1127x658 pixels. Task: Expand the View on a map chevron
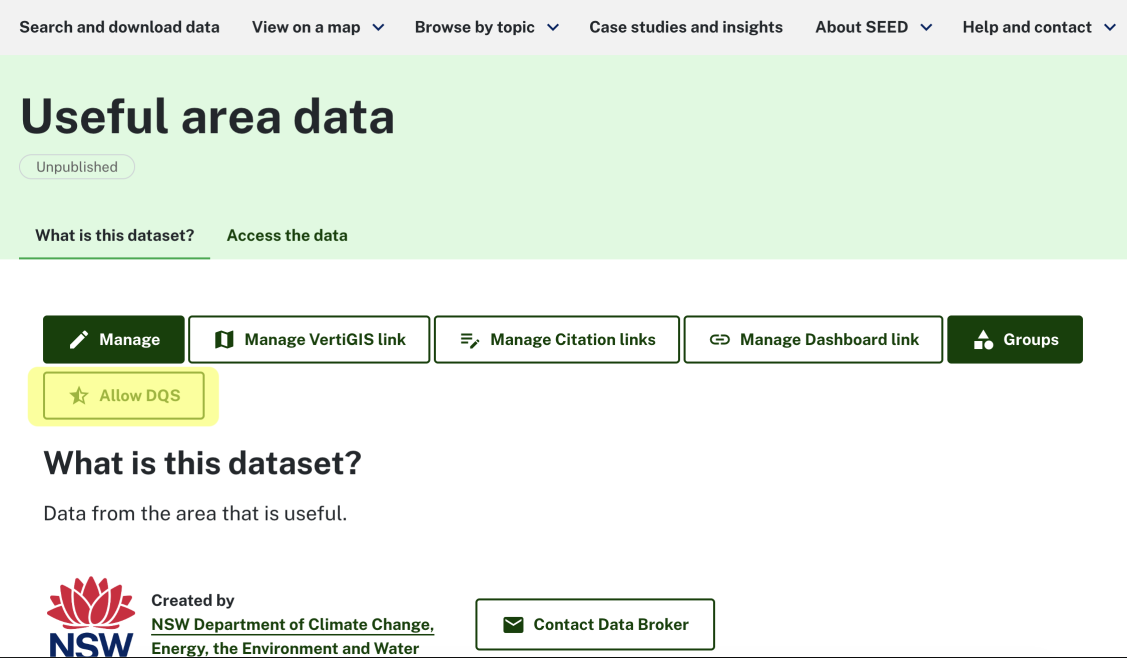(x=378, y=27)
